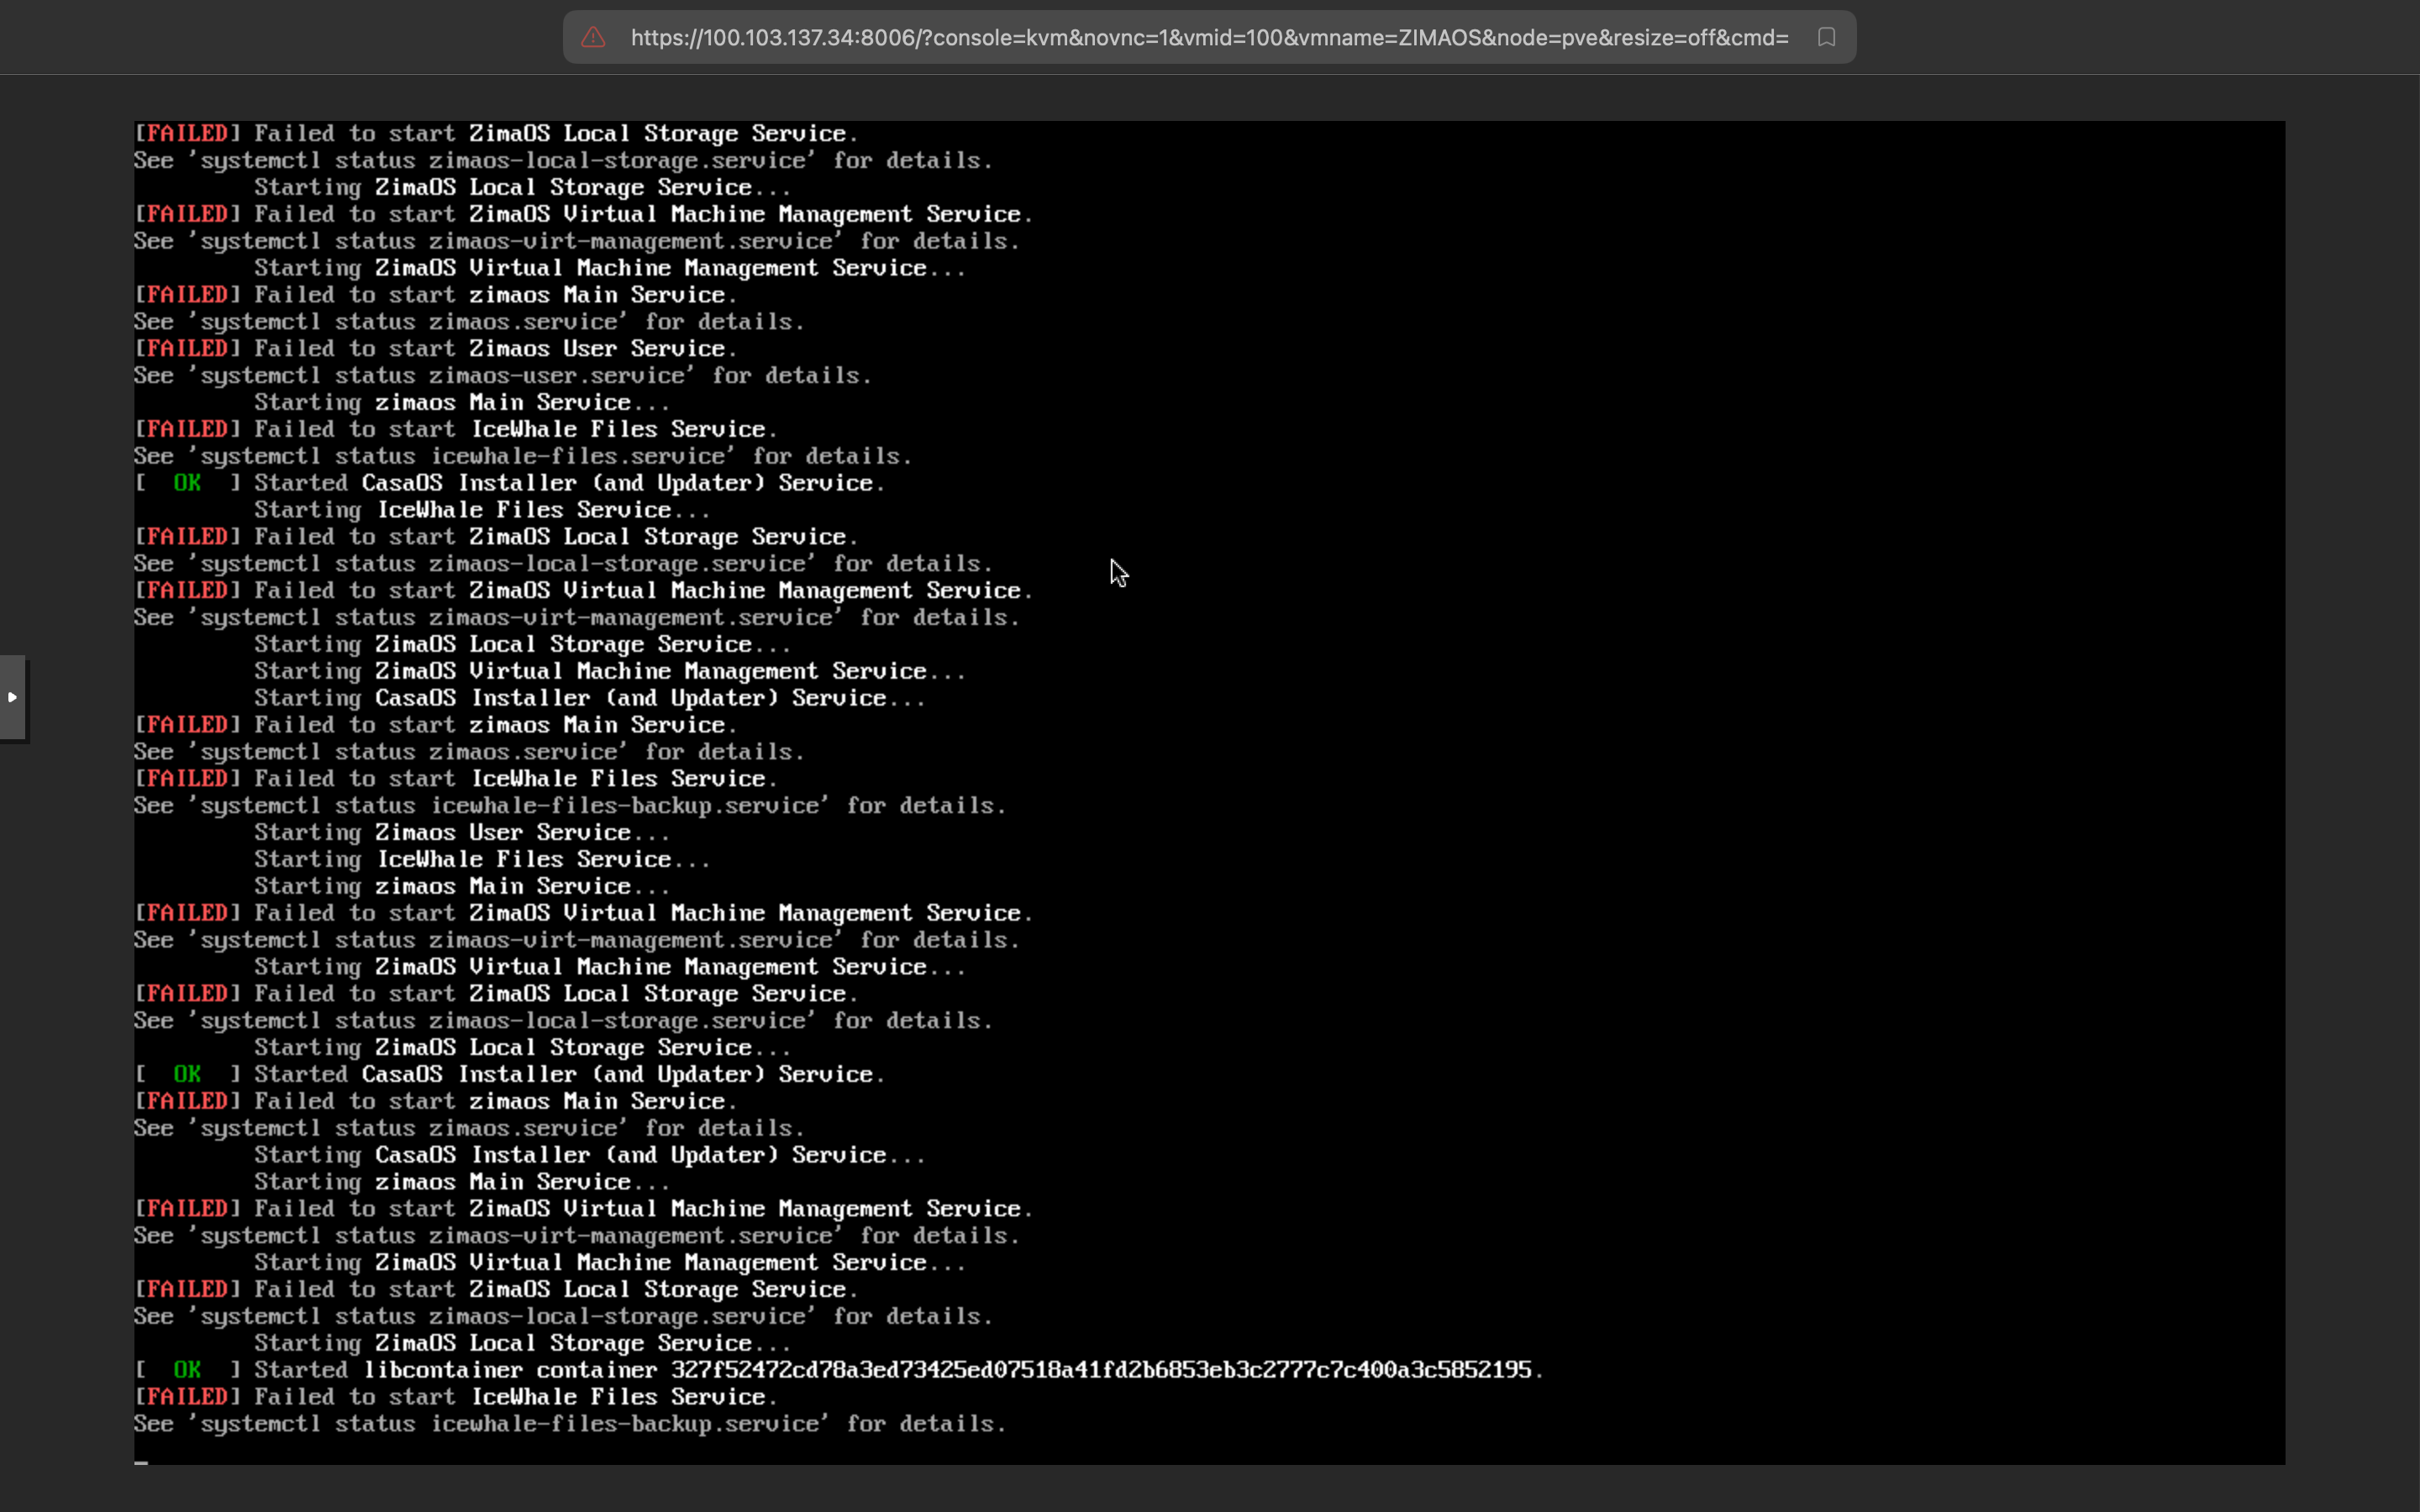This screenshot has height=1512, width=2420.
Task: Expand the noVNC side control panel handle
Action: [x=13, y=697]
